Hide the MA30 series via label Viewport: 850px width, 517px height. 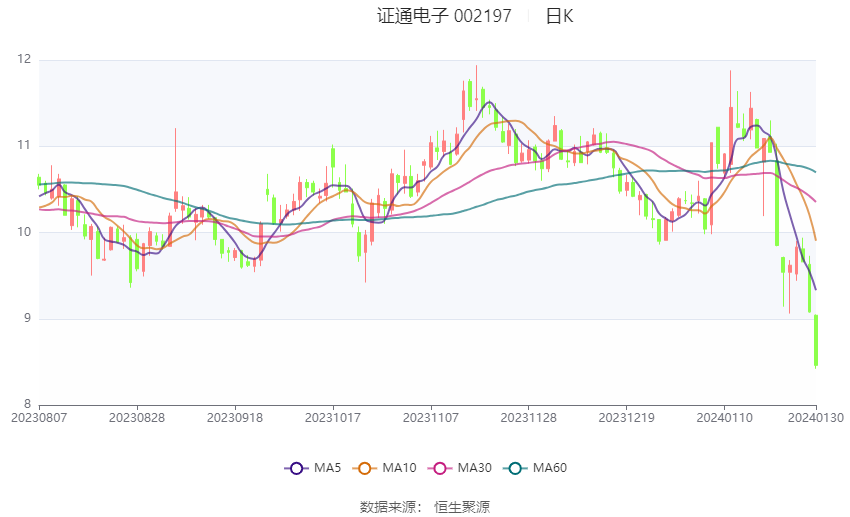(474, 468)
